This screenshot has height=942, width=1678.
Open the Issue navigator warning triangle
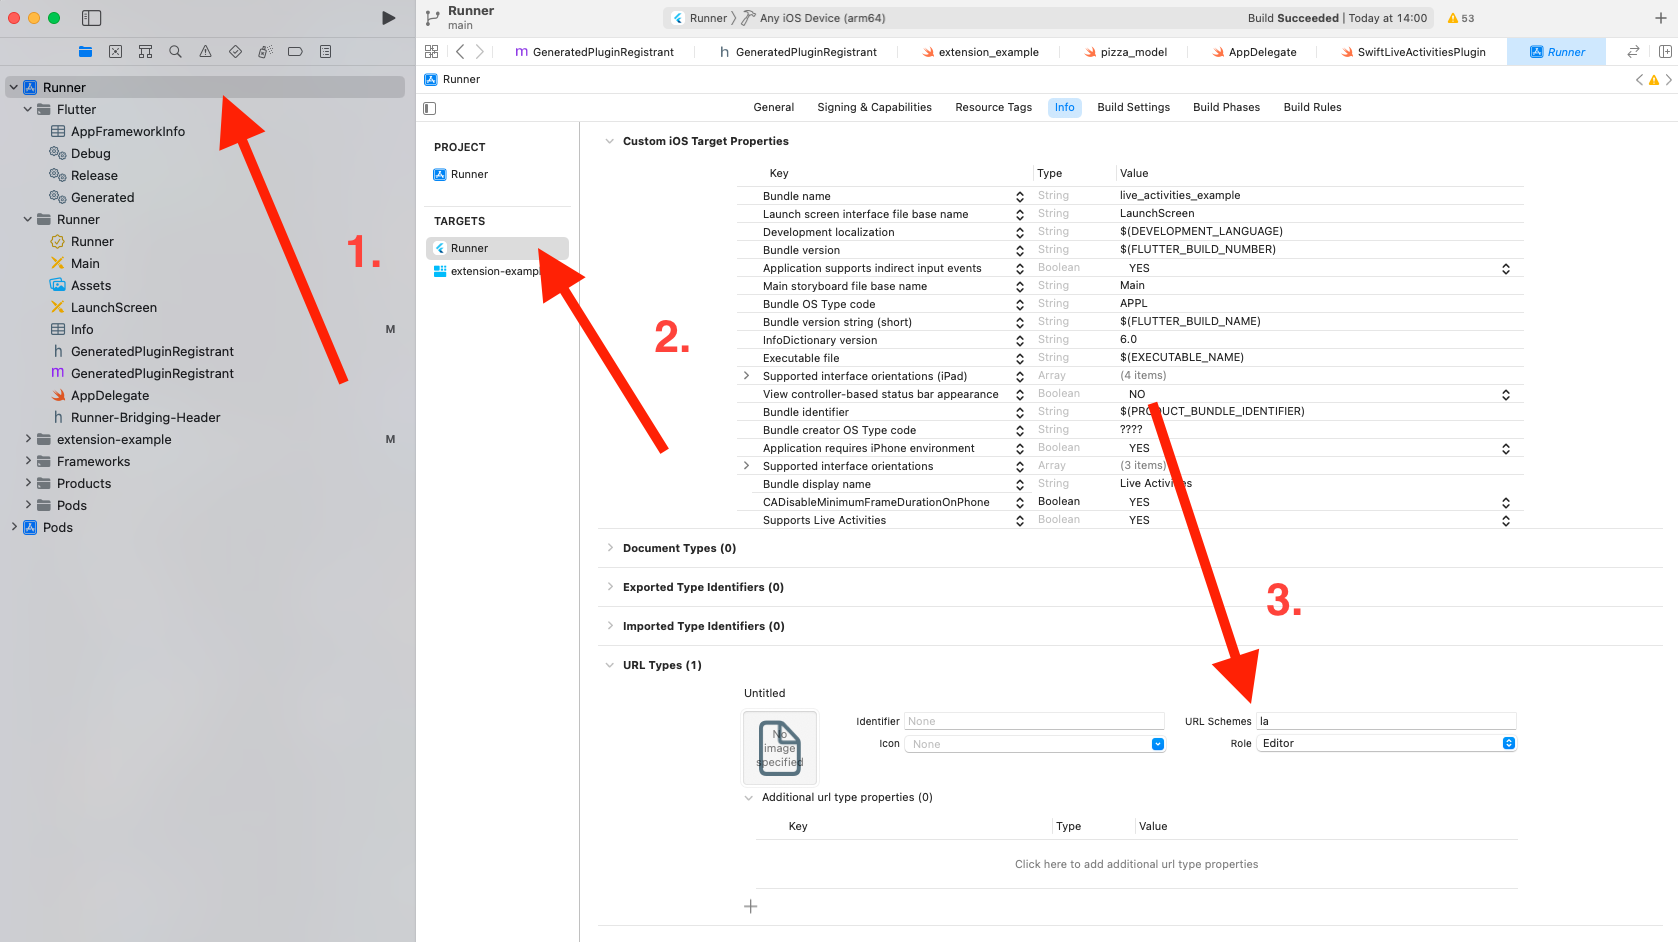pyautogui.click(x=205, y=52)
